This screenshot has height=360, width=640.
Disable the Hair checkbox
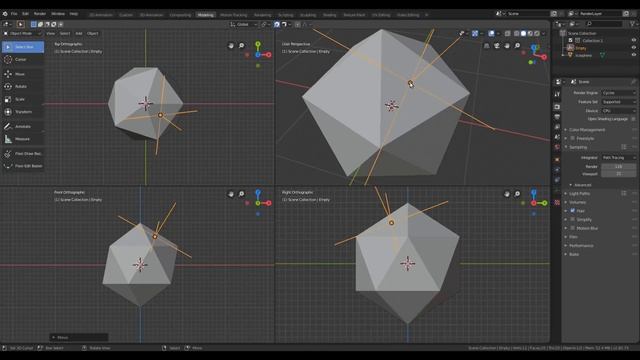coord(573,211)
